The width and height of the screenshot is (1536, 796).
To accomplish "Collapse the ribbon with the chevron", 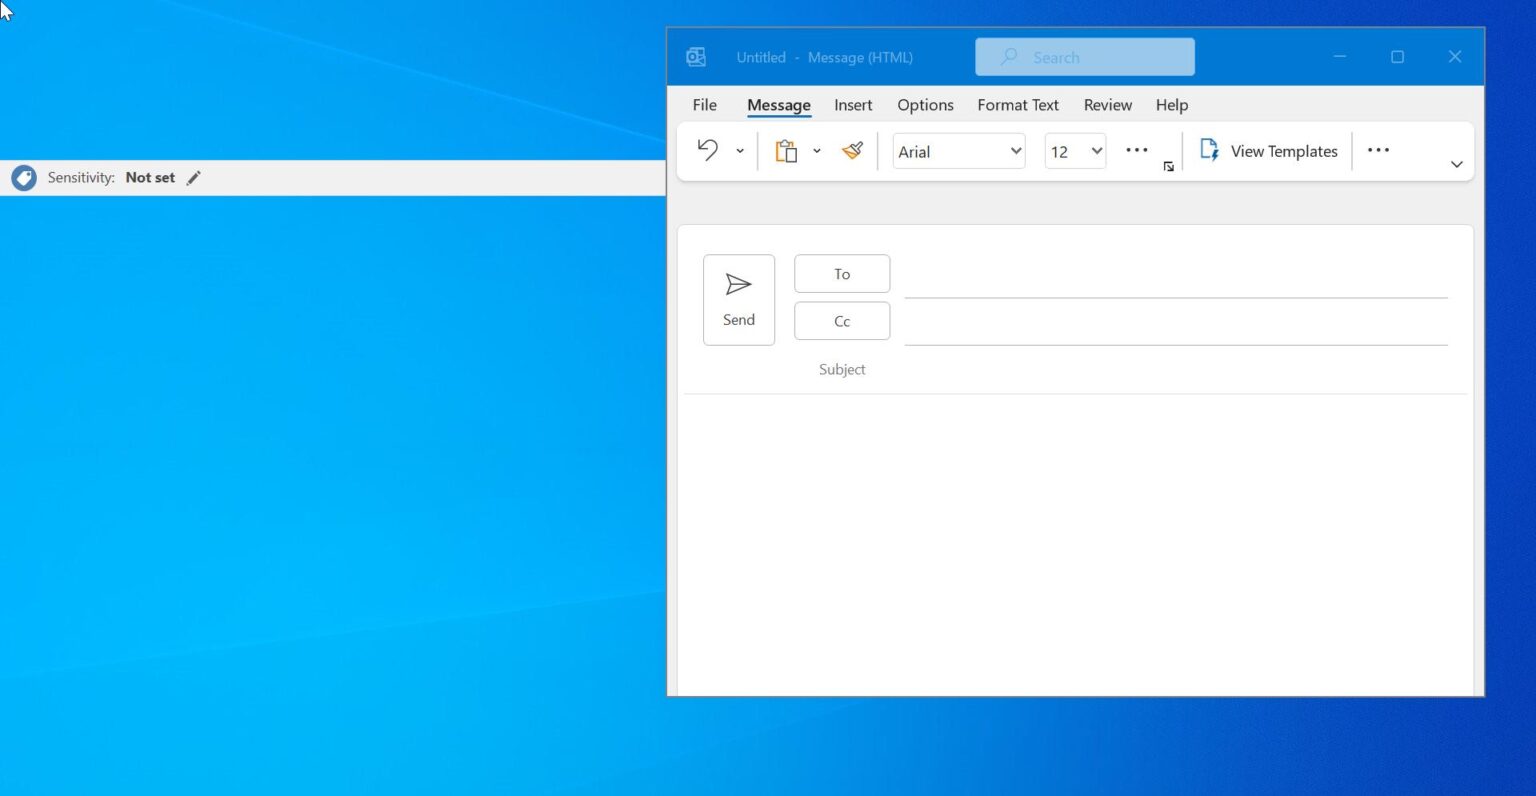I will (1456, 164).
